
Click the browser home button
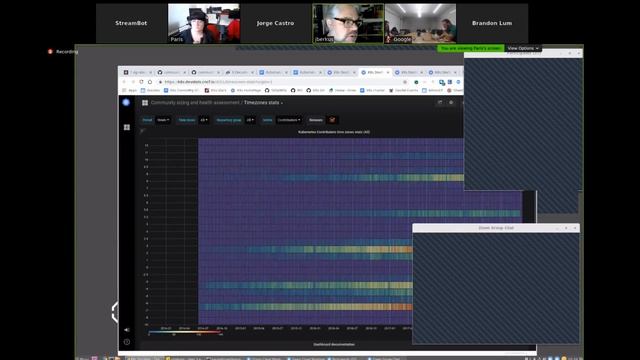click(150, 82)
